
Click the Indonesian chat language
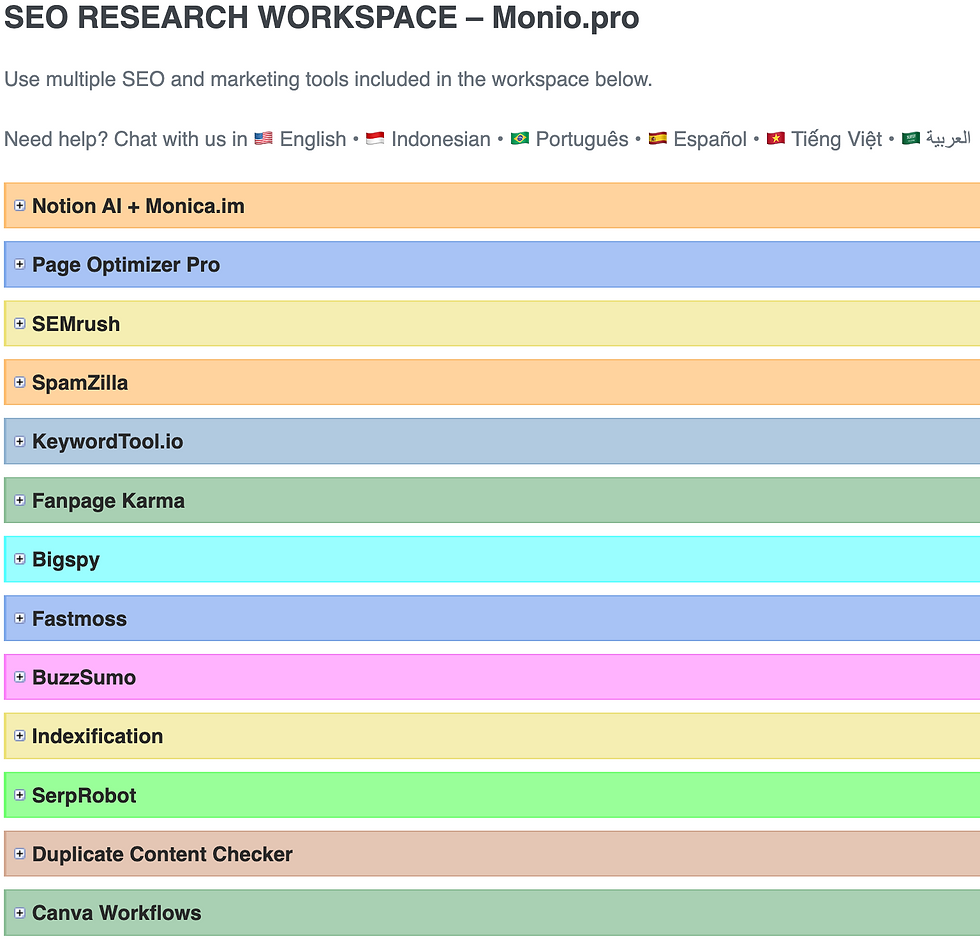[441, 139]
